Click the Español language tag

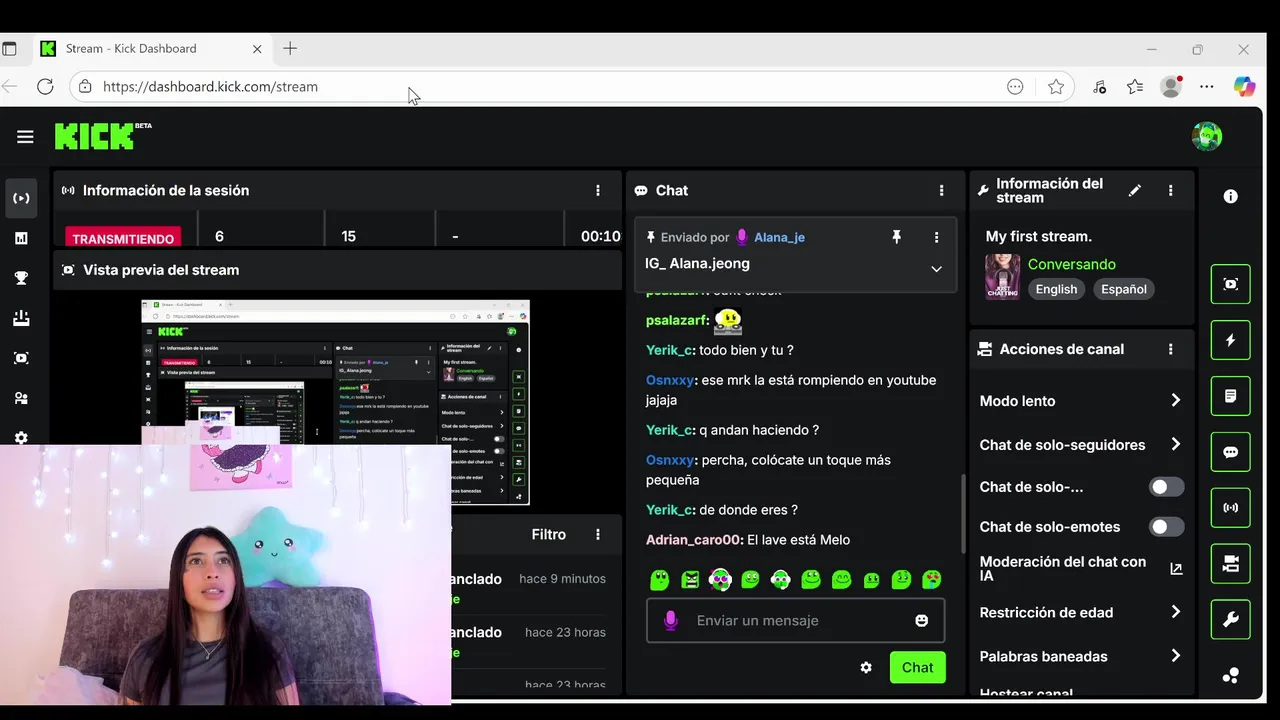(x=1124, y=289)
